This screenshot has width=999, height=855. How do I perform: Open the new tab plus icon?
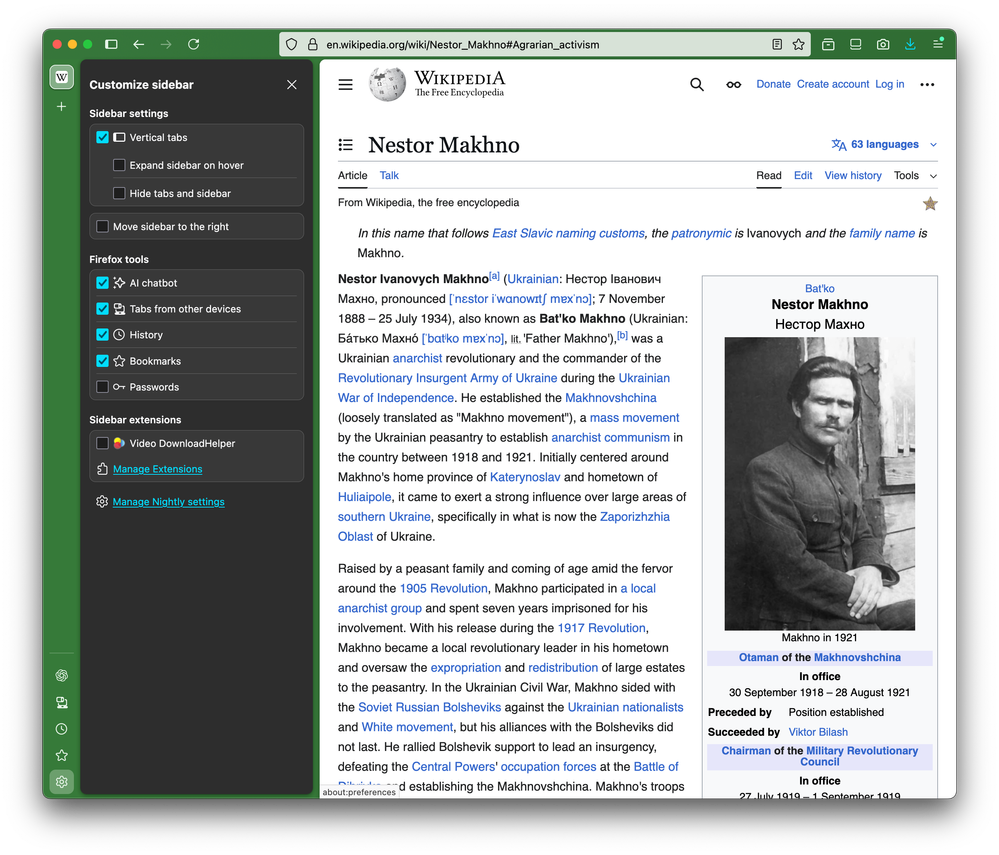(x=62, y=106)
